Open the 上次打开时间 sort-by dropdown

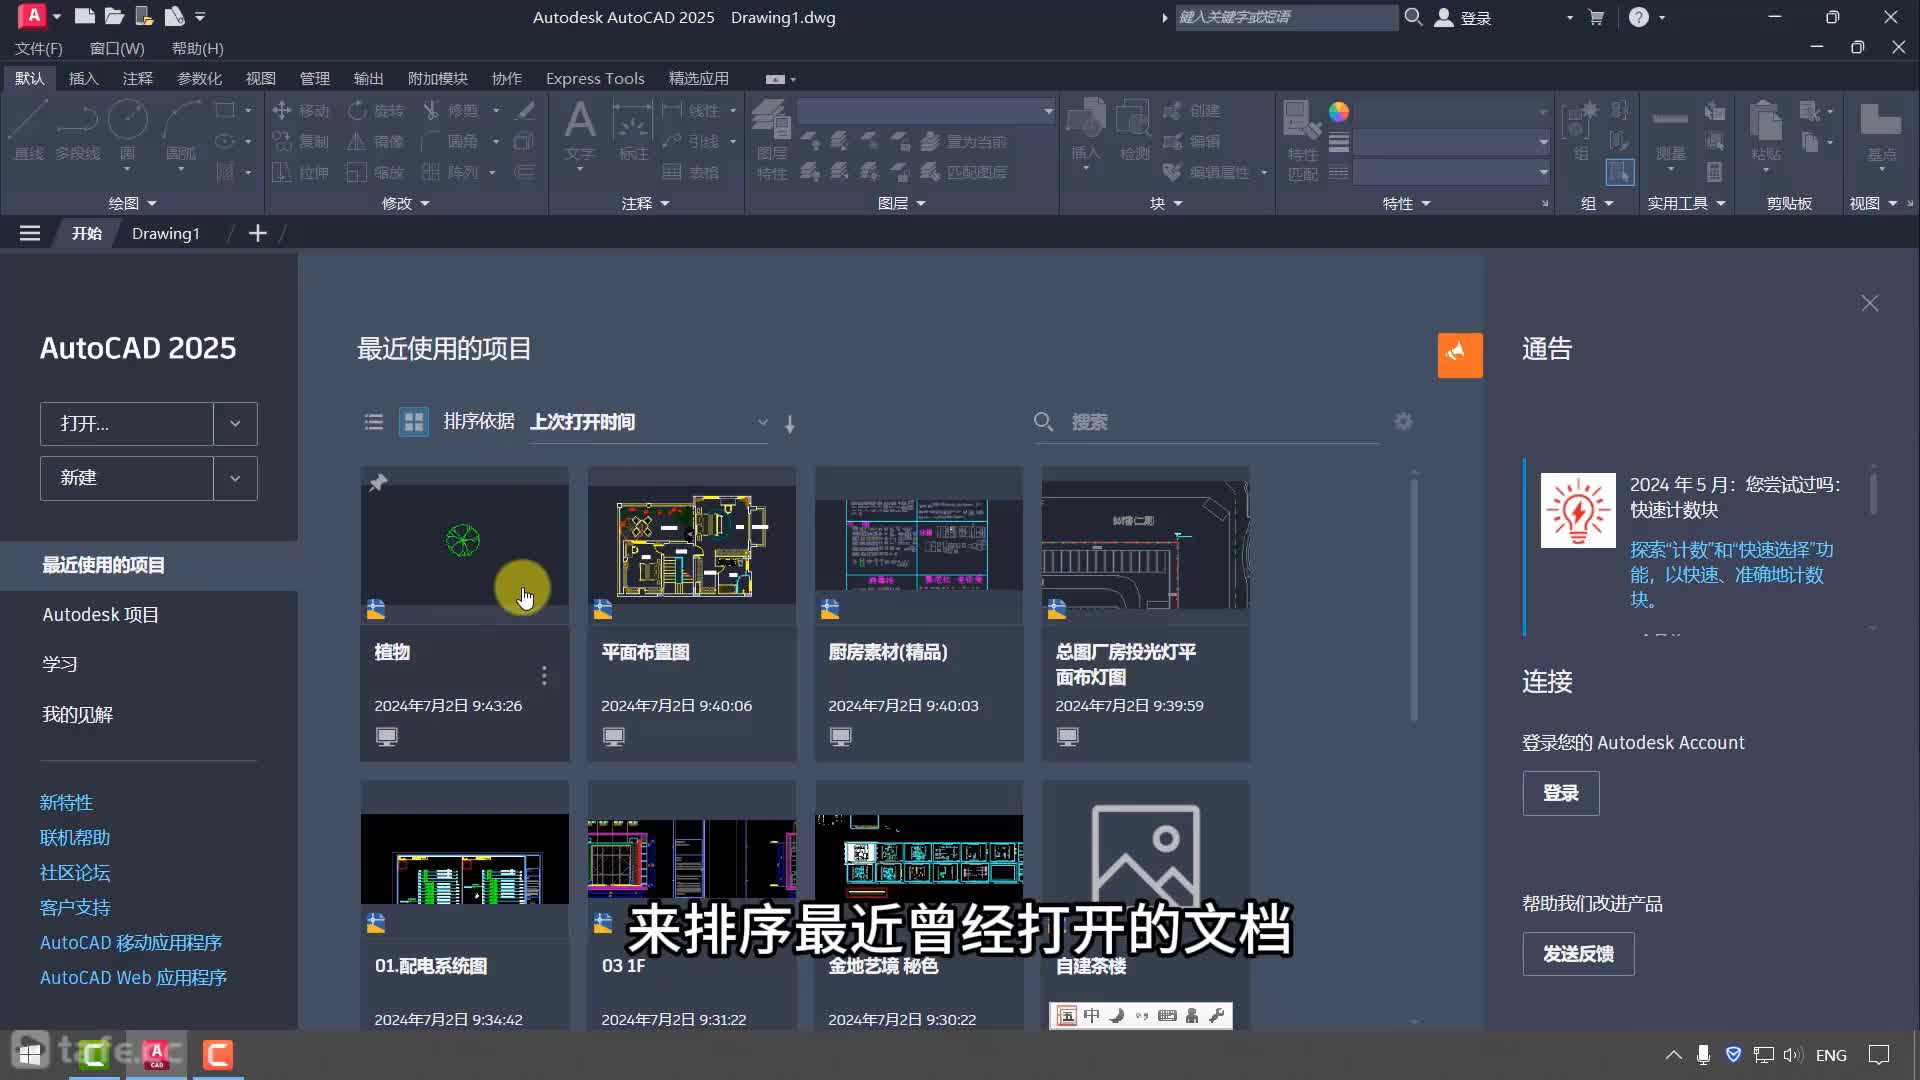point(649,422)
